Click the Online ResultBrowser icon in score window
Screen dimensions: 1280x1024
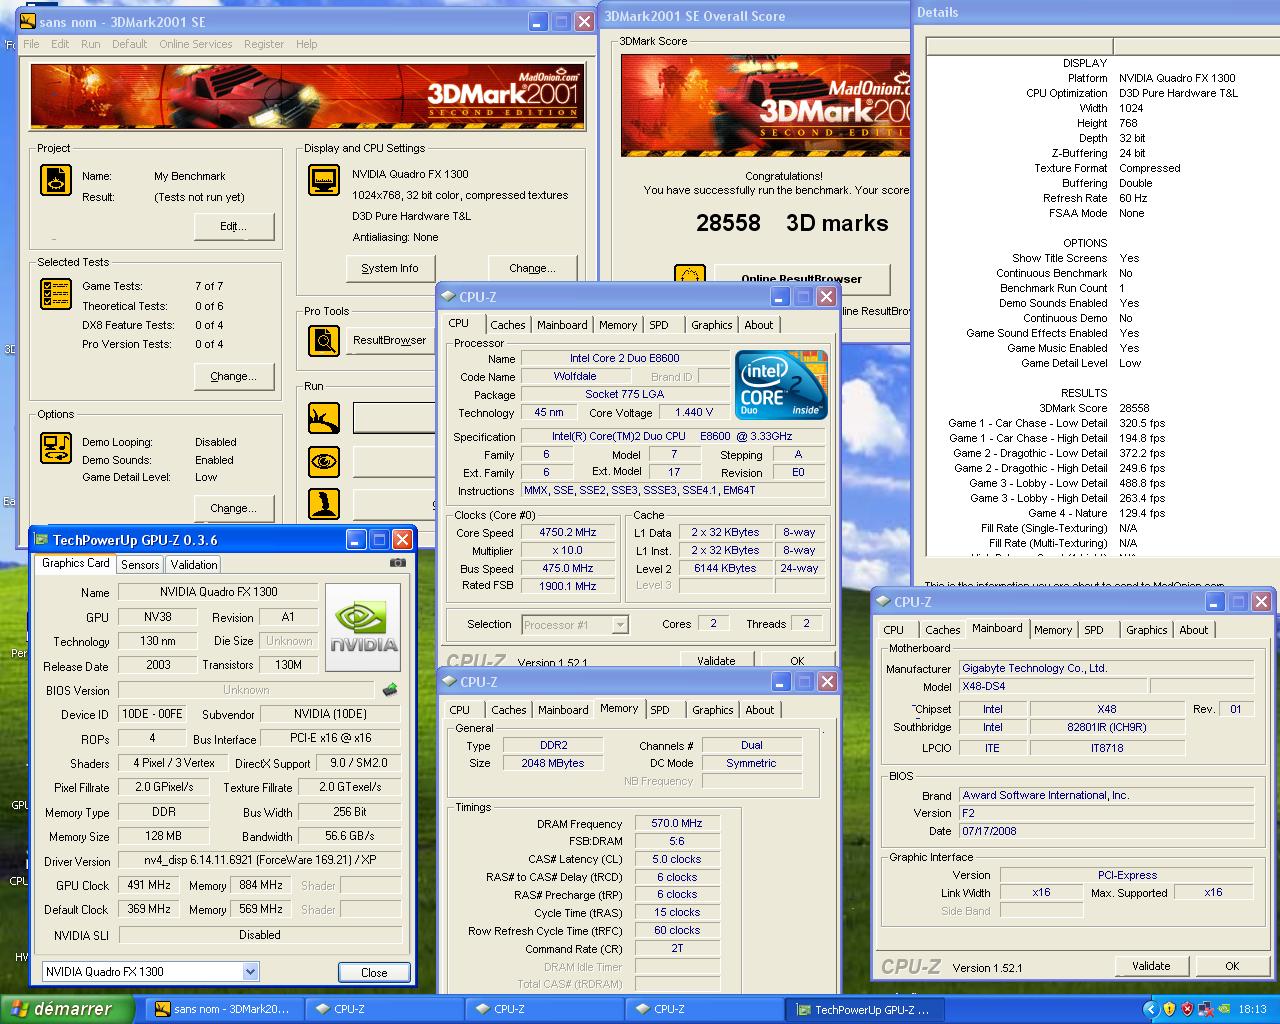click(690, 278)
